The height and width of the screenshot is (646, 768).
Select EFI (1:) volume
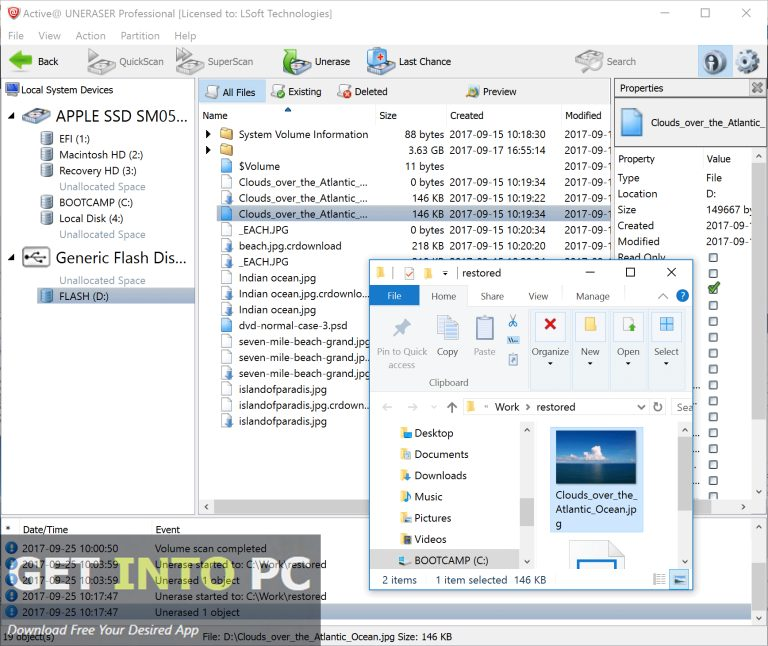[x=74, y=139]
